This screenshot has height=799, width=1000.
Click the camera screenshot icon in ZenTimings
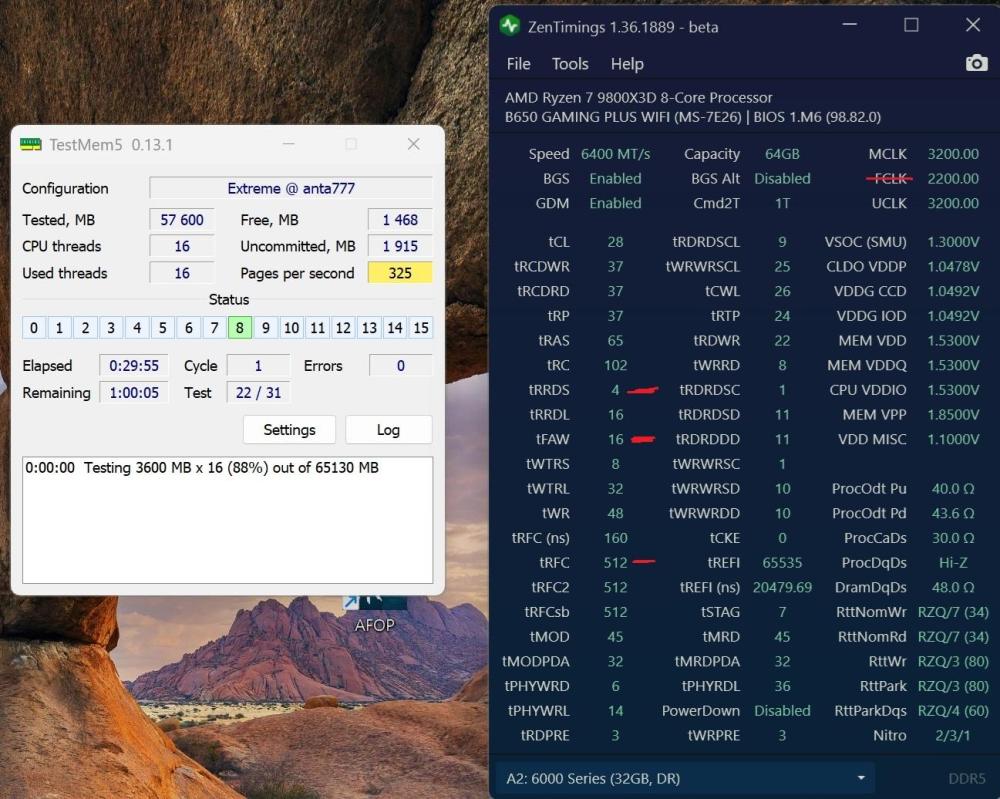[x=976, y=63]
